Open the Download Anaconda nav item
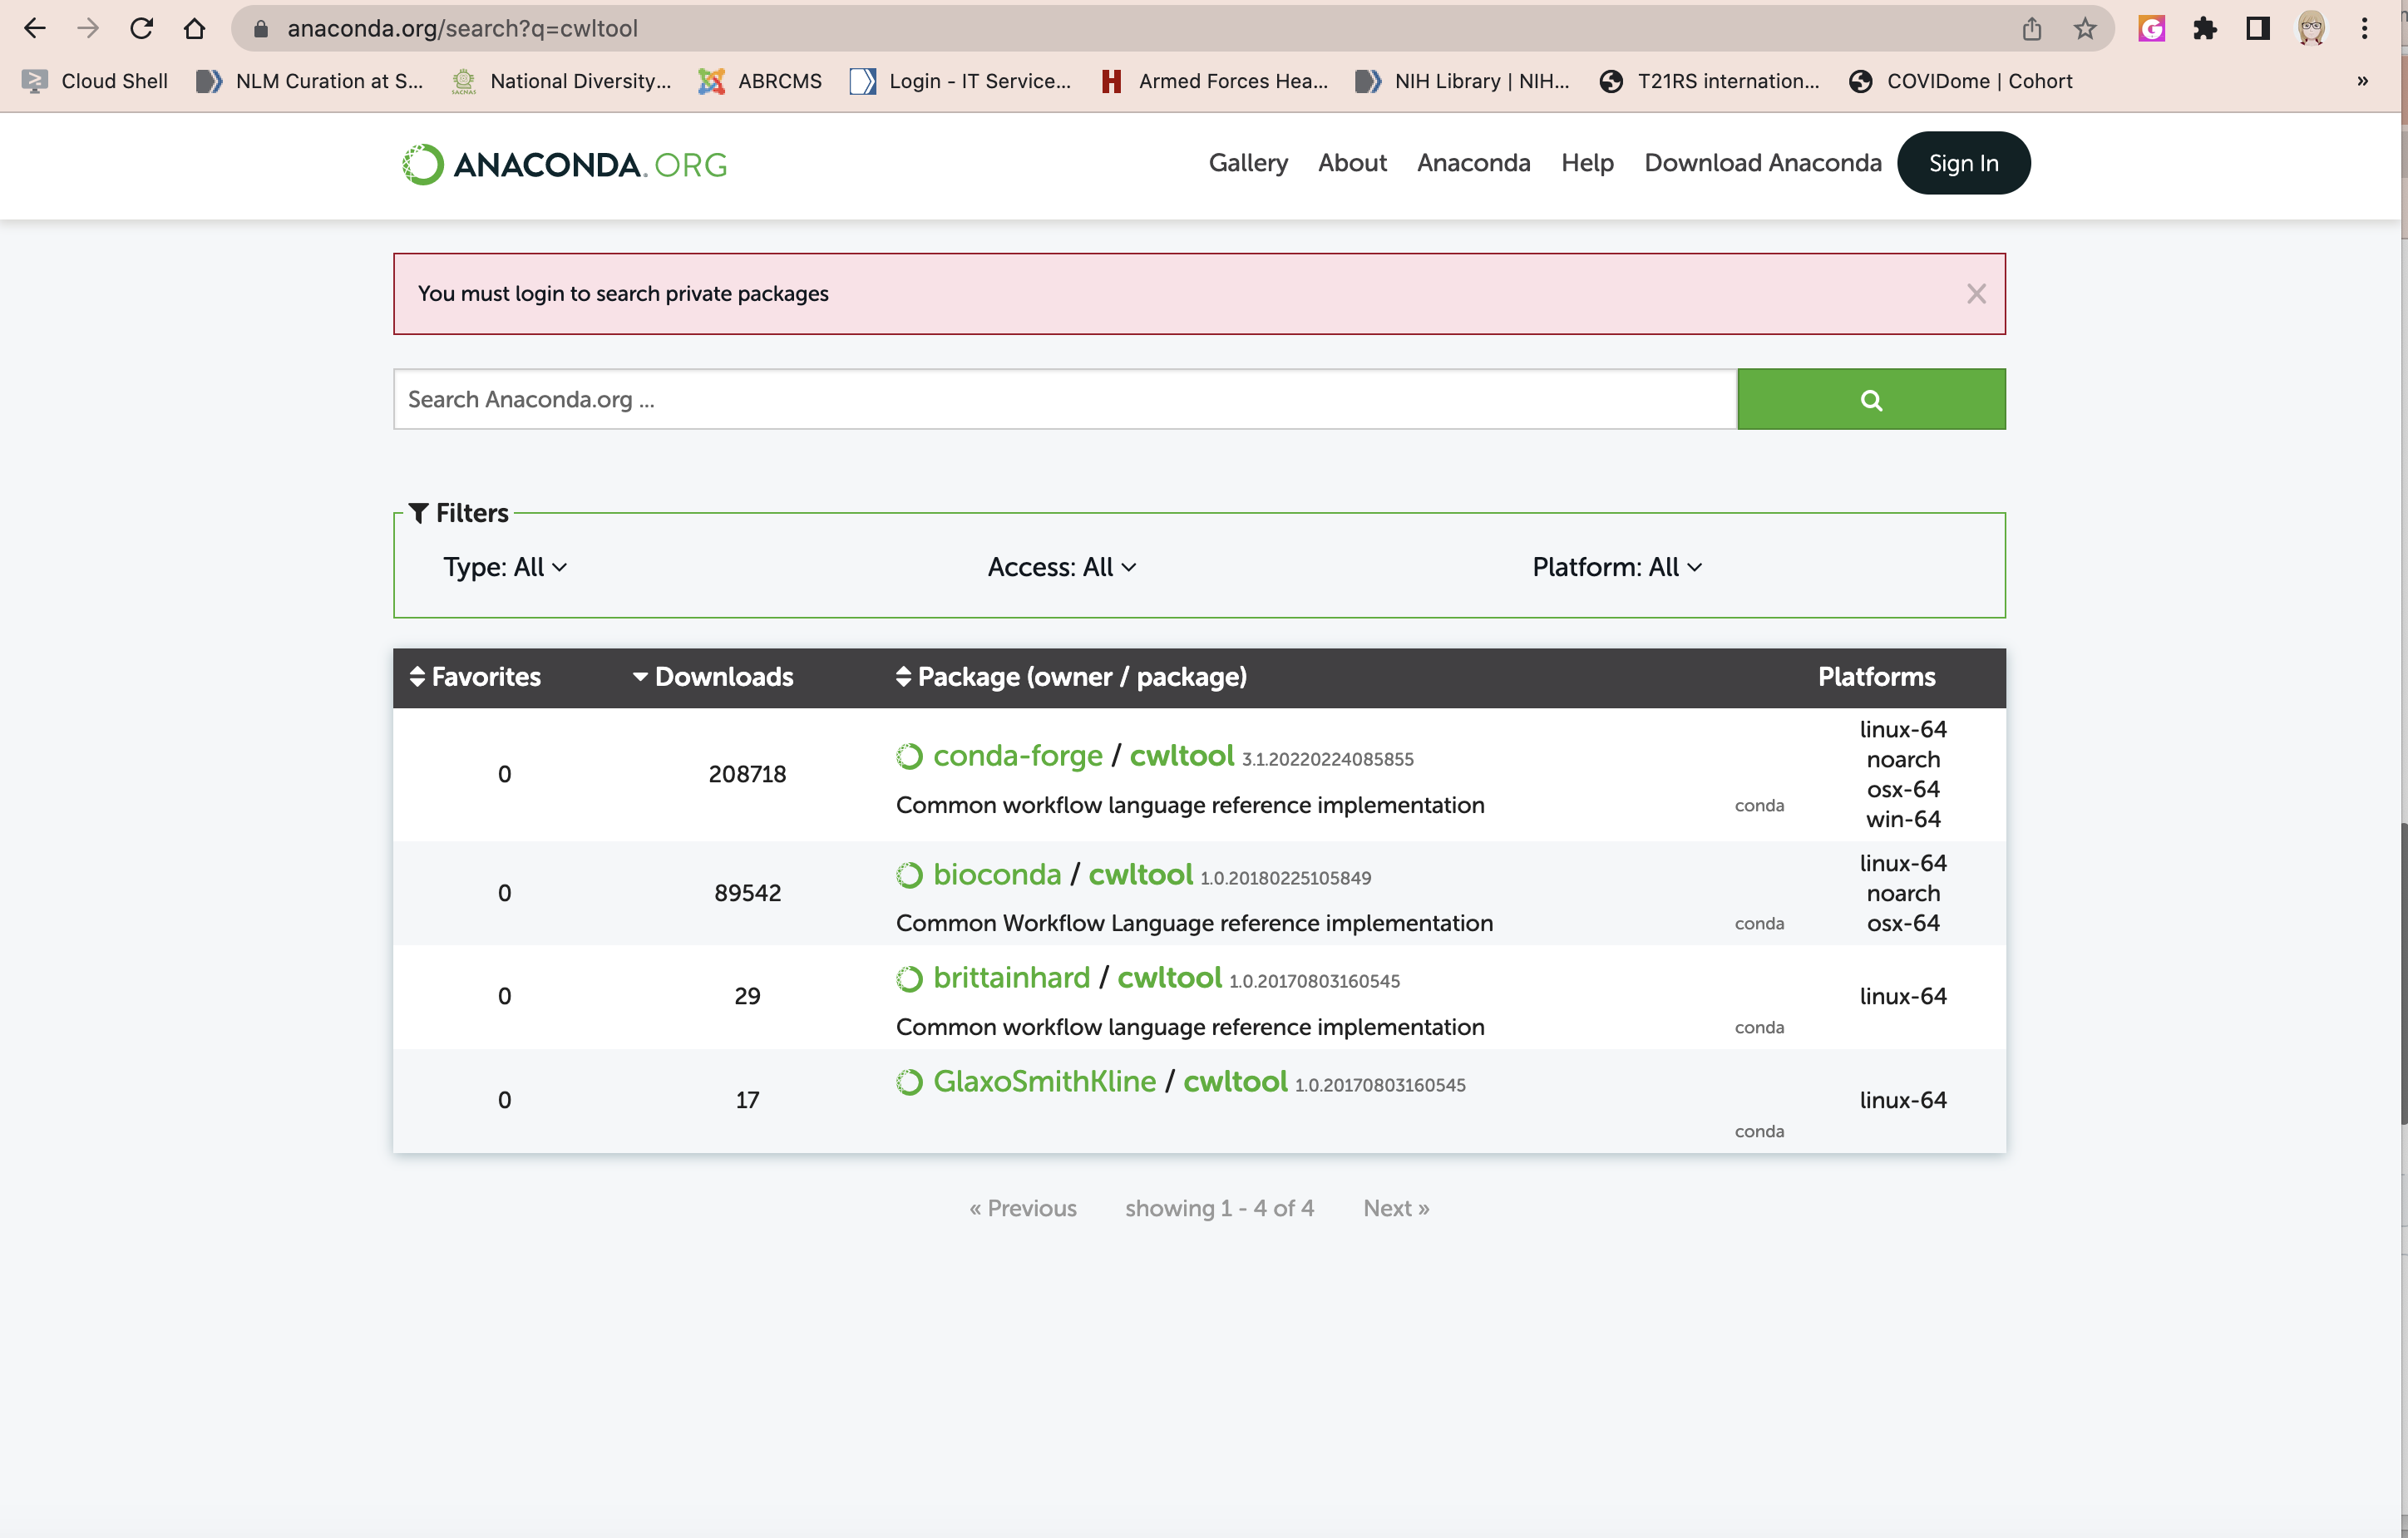Screen dimensions: 2408x1538 click(1762, 163)
